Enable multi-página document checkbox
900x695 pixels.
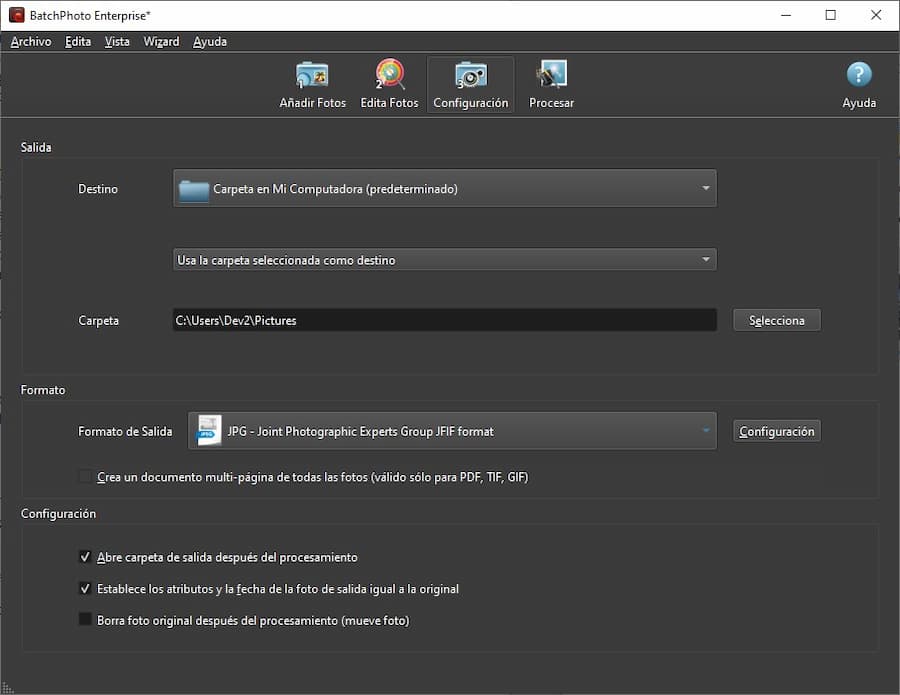[85, 476]
